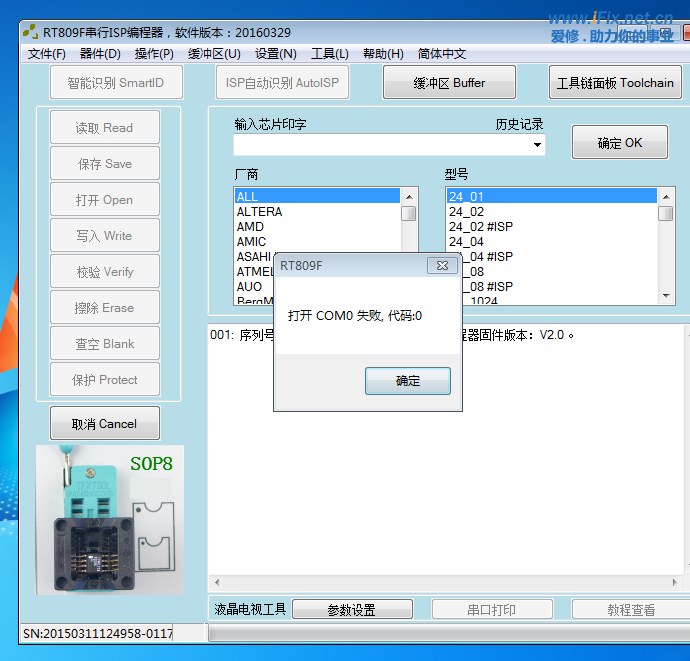Image resolution: width=690 pixels, height=661 pixels.
Task: Open the 帮助(H) menu
Action: click(x=383, y=54)
